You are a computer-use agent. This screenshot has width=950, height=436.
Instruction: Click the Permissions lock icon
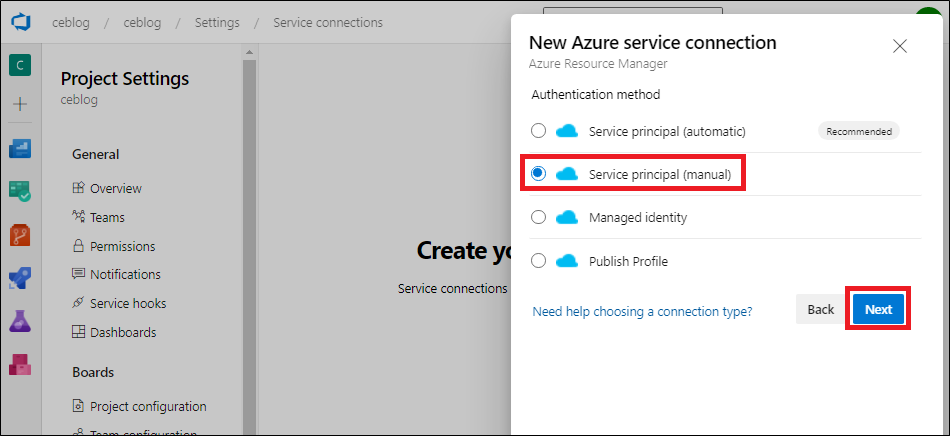pyautogui.click(x=78, y=246)
